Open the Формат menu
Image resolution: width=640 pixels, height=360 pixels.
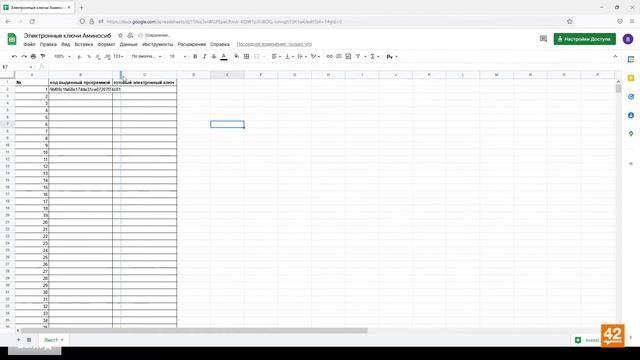(106, 44)
